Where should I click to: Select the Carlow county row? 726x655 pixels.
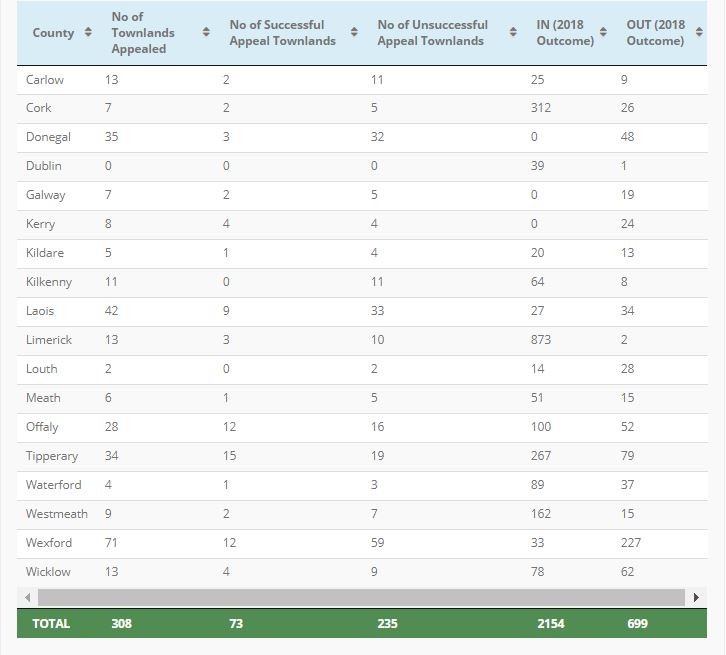coord(45,79)
